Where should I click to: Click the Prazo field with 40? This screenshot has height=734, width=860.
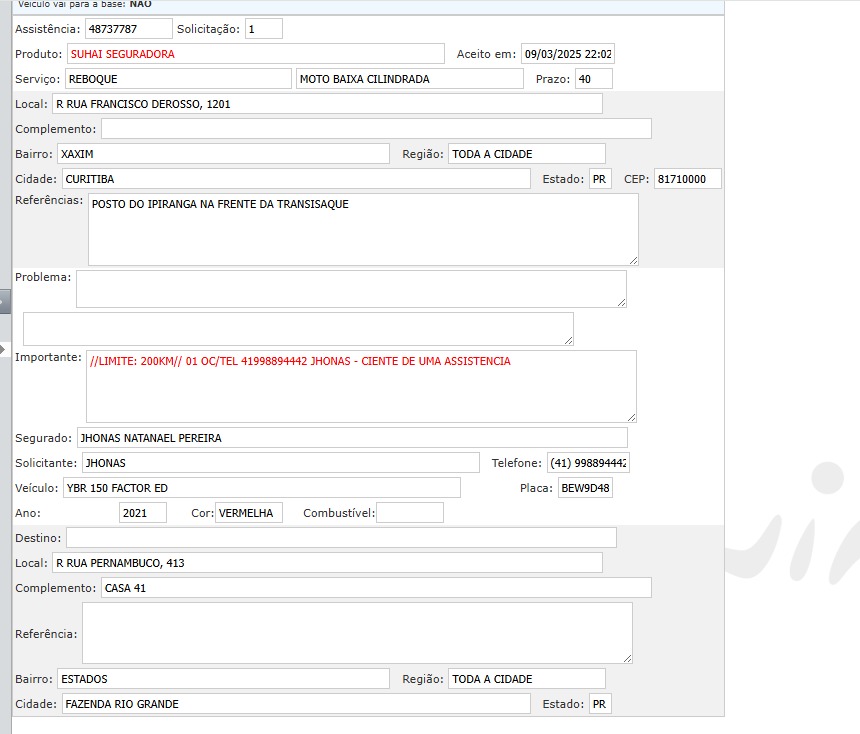click(x=593, y=79)
